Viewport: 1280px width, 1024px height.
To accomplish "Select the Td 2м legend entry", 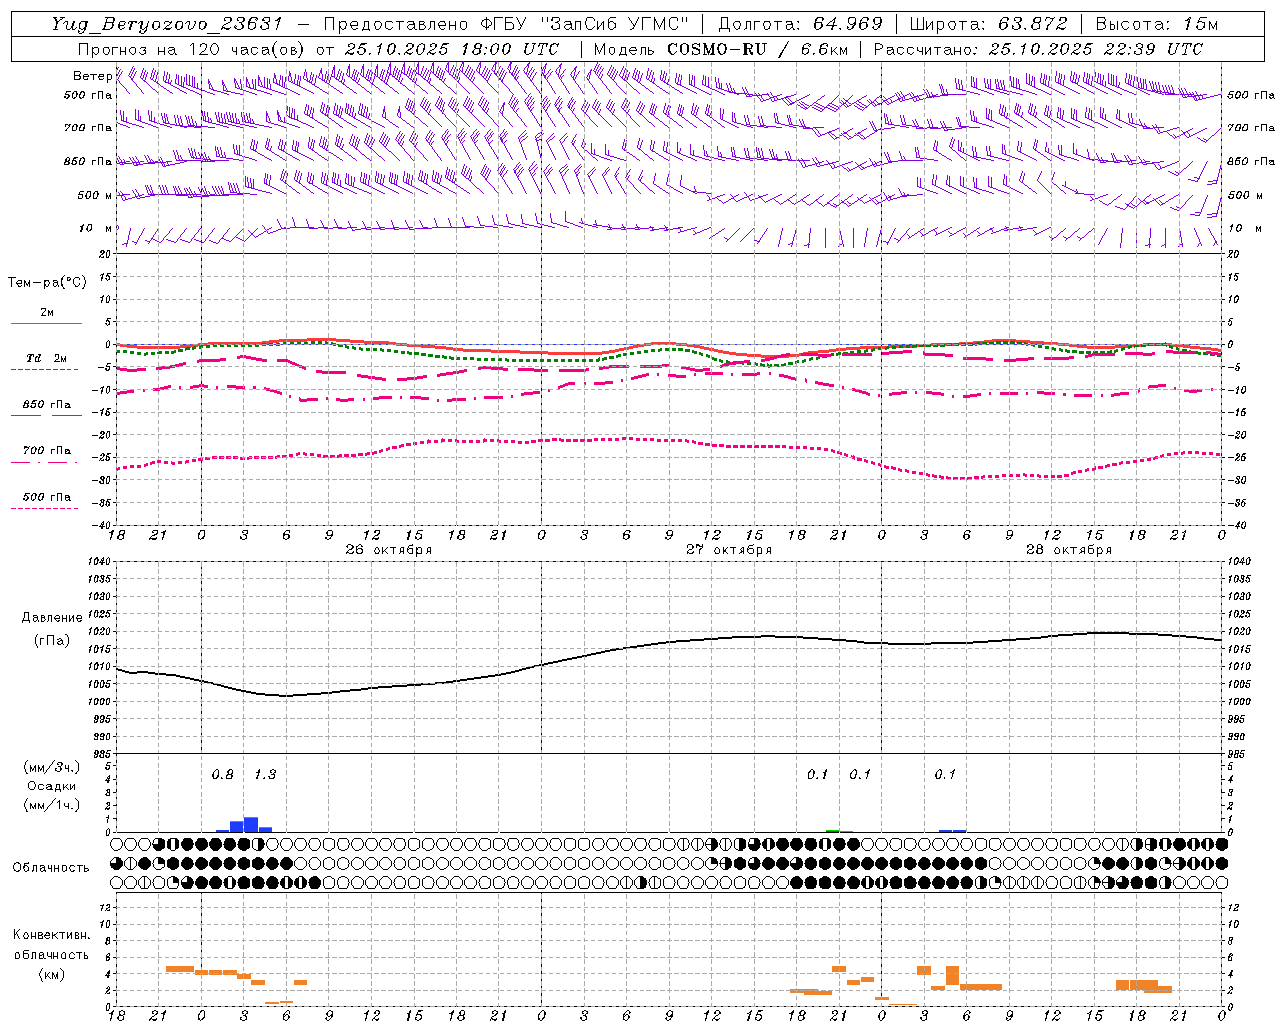I will pos(46,358).
